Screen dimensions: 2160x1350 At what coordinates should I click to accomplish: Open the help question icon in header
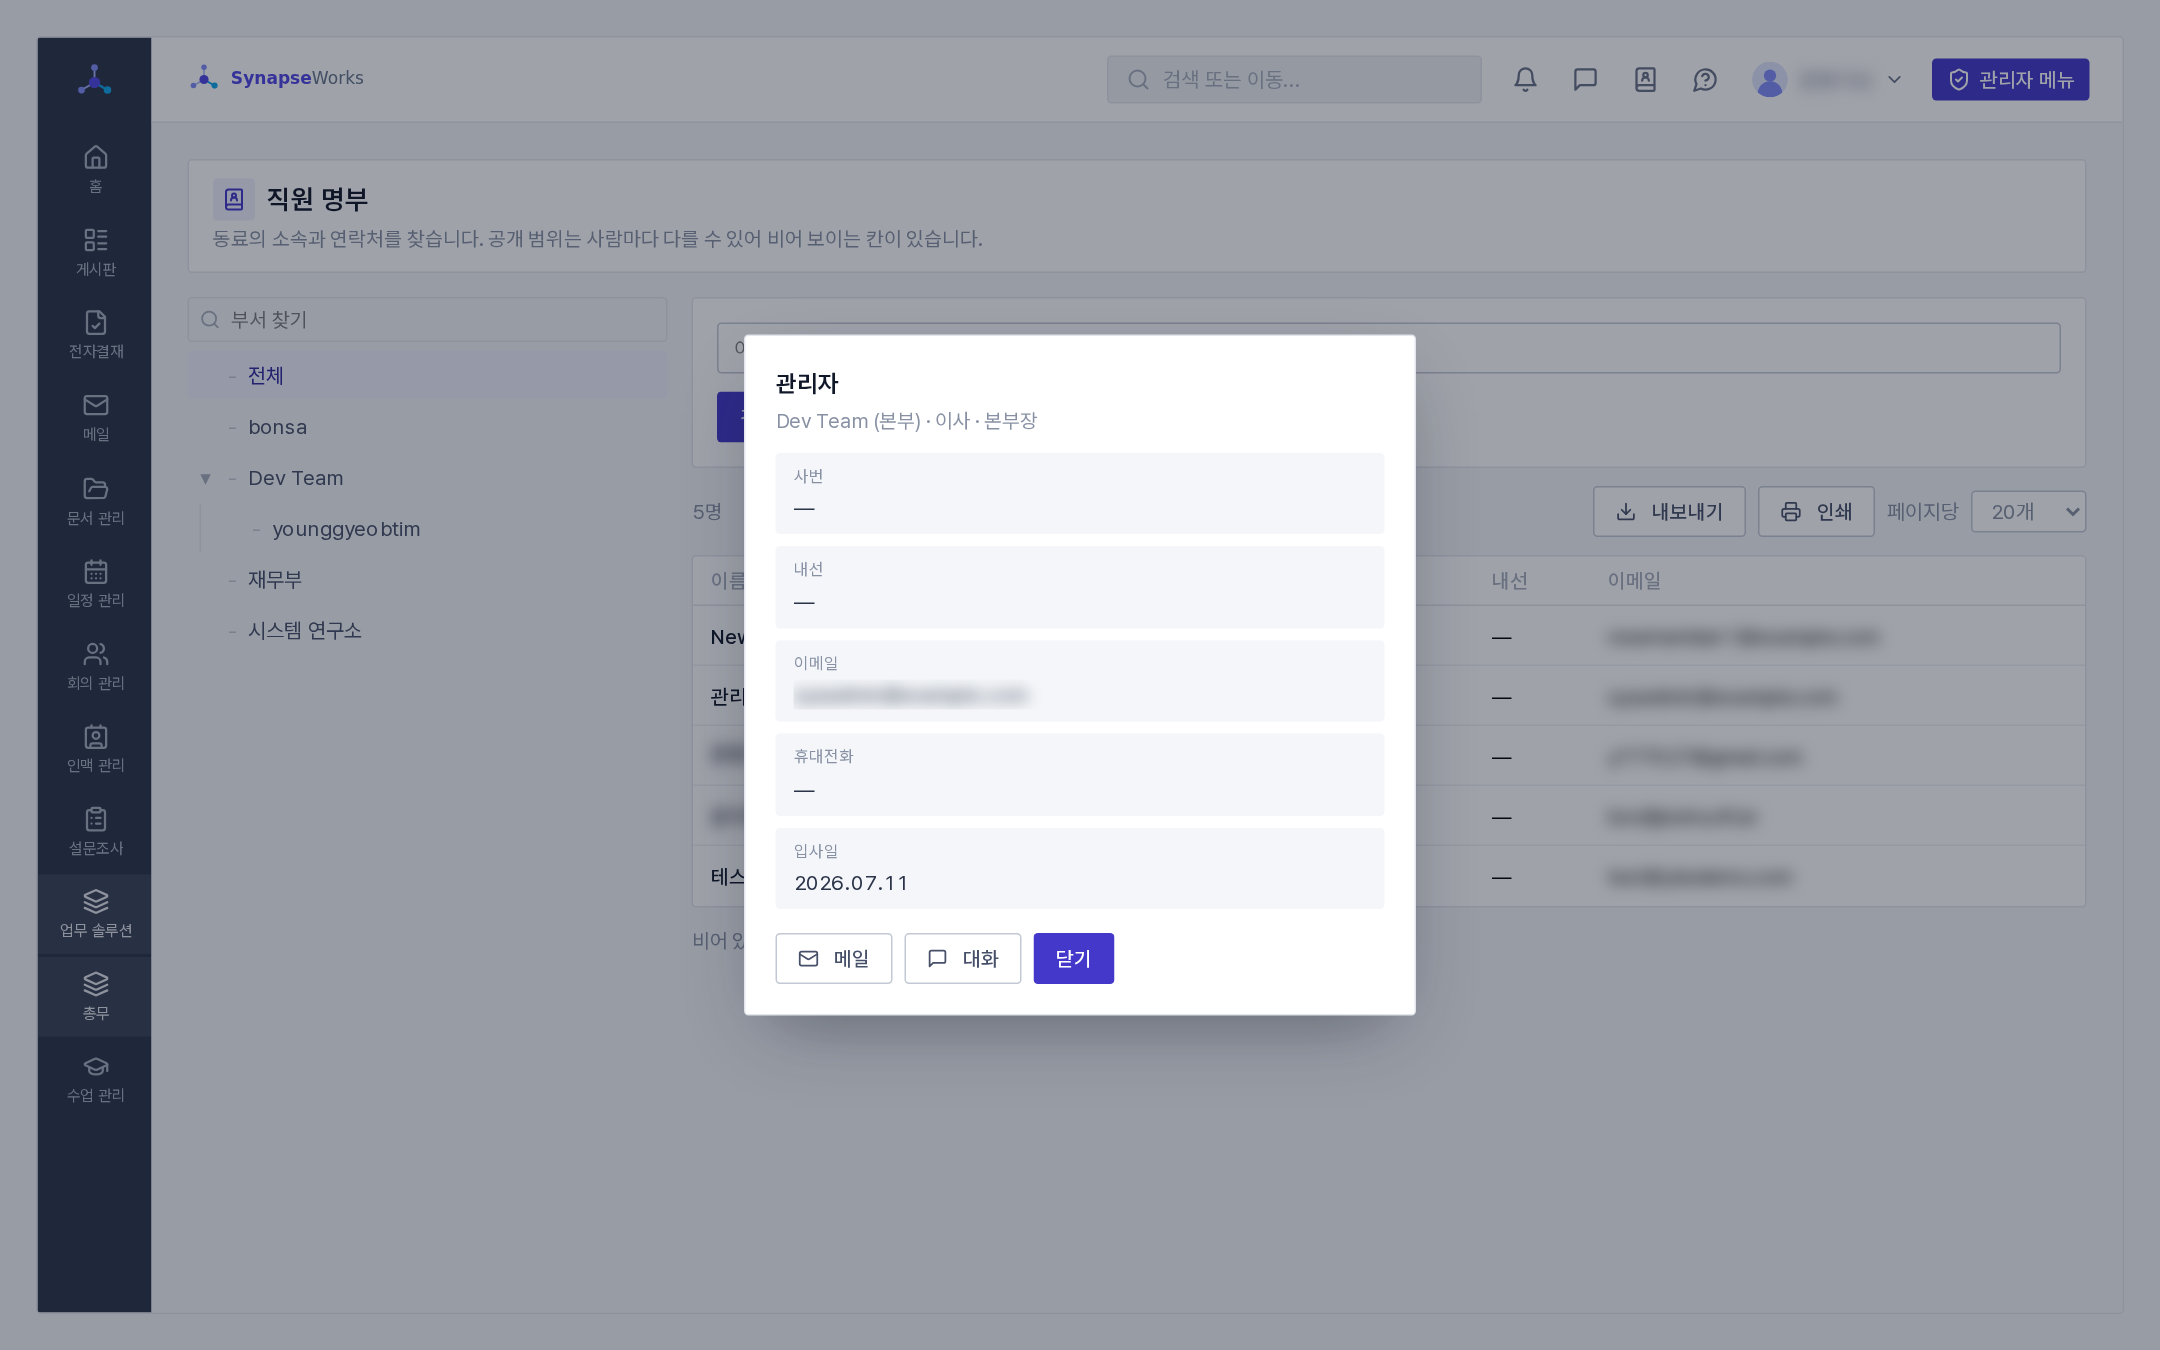coord(1705,80)
